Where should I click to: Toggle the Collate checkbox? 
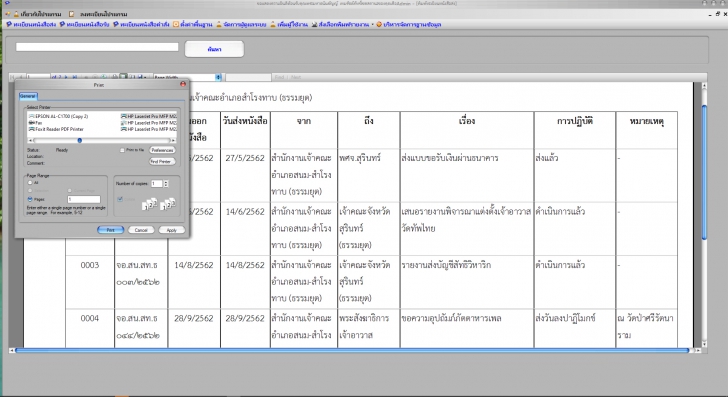coord(120,199)
